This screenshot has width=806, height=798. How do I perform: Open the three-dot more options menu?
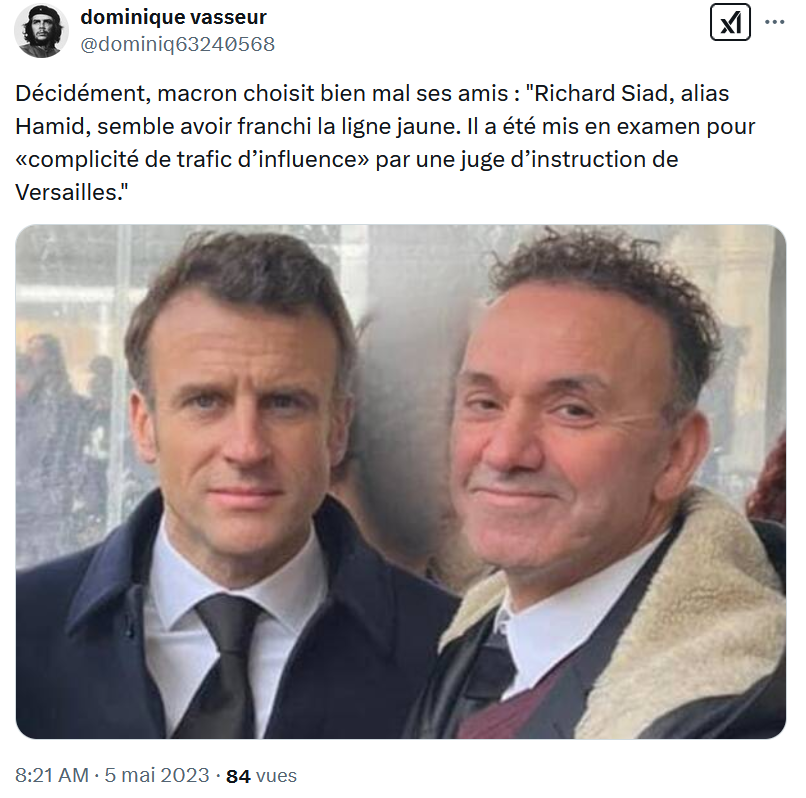click(x=775, y=22)
